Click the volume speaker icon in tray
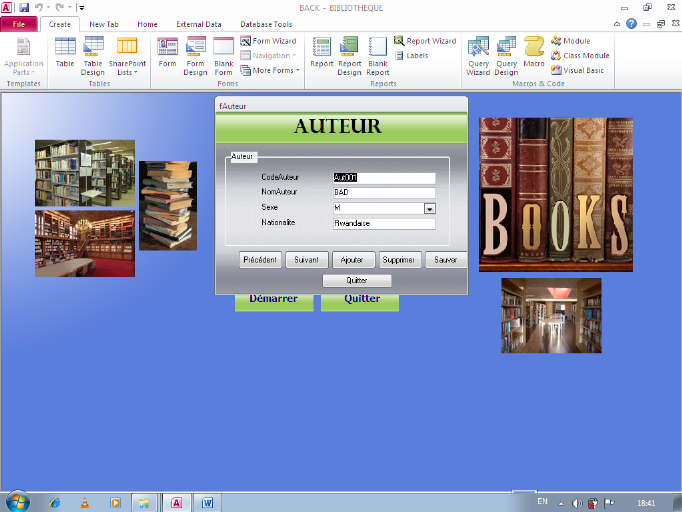Viewport: 682px width, 512px height. click(577, 503)
